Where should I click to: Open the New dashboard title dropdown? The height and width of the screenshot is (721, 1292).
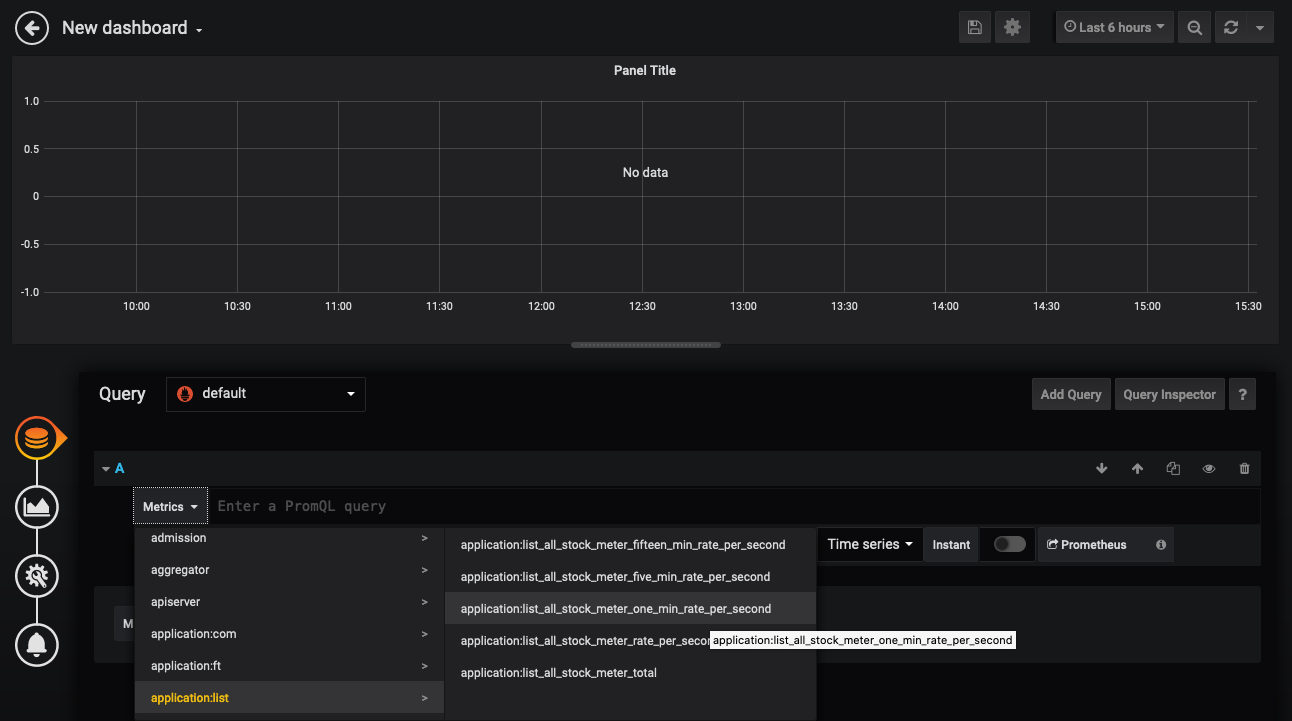tap(132, 28)
